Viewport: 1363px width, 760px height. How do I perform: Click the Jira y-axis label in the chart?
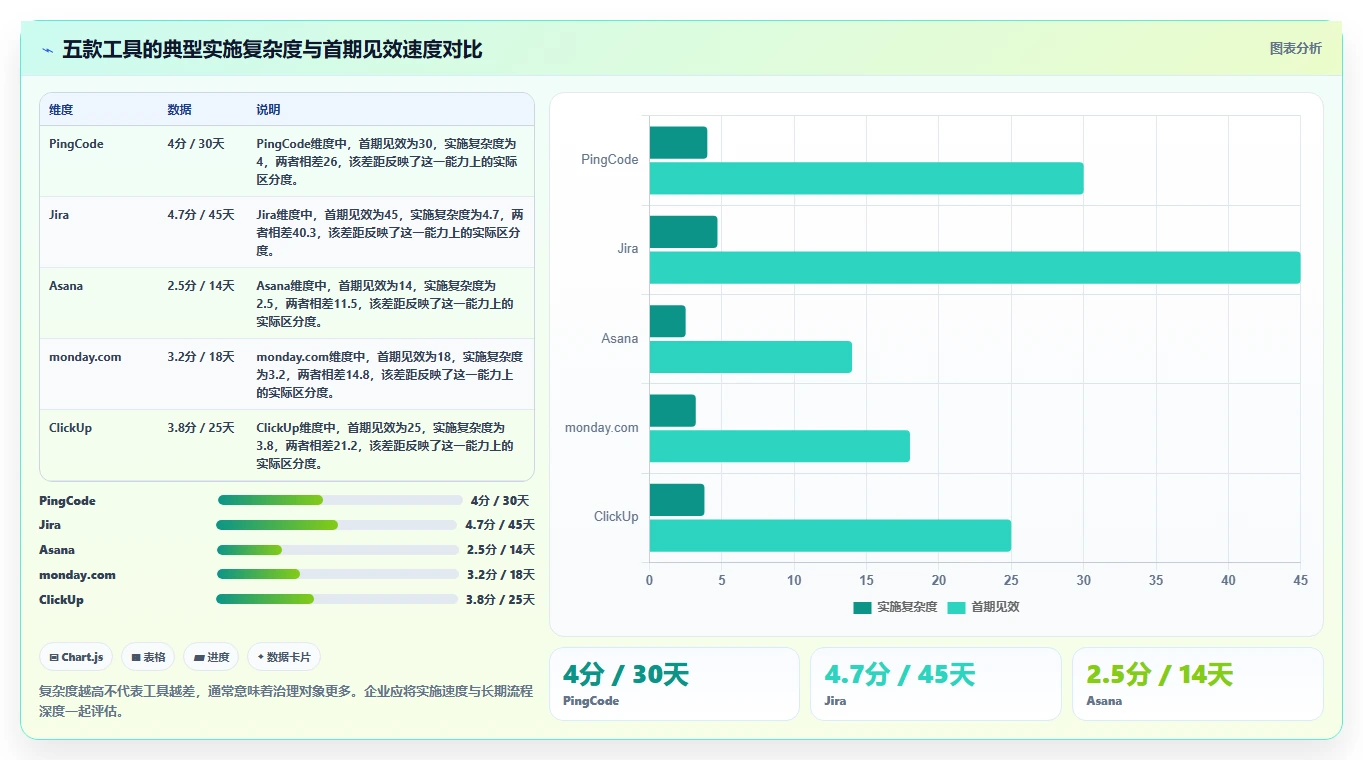[x=627, y=249]
